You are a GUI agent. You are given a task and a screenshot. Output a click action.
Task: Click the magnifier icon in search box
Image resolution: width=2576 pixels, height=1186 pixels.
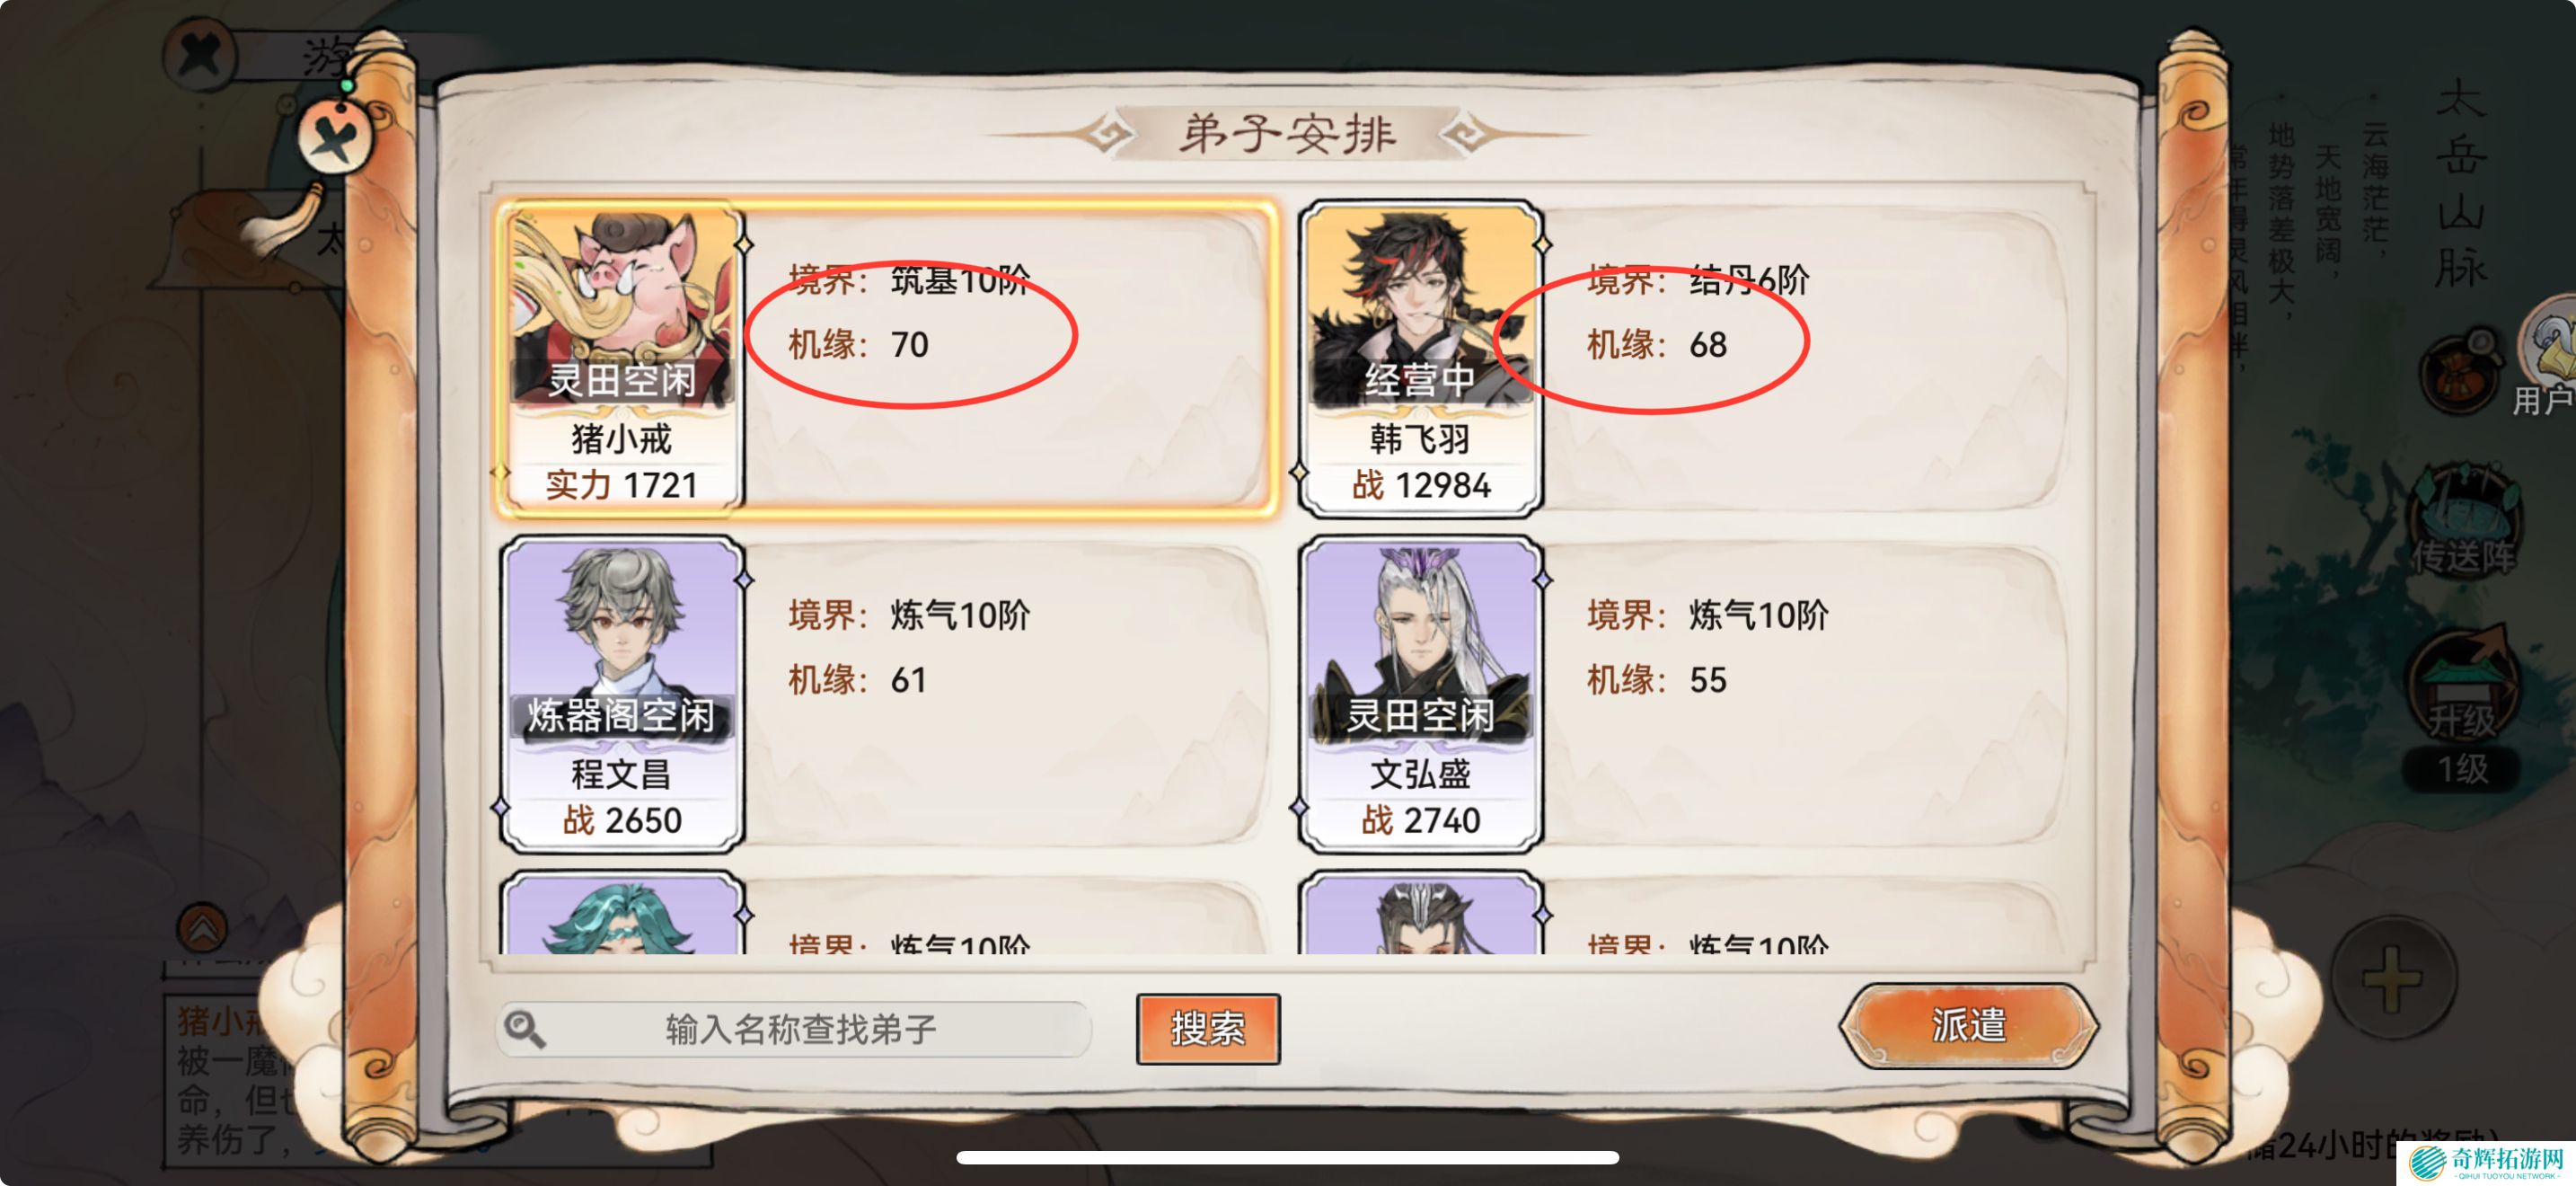point(524,1028)
